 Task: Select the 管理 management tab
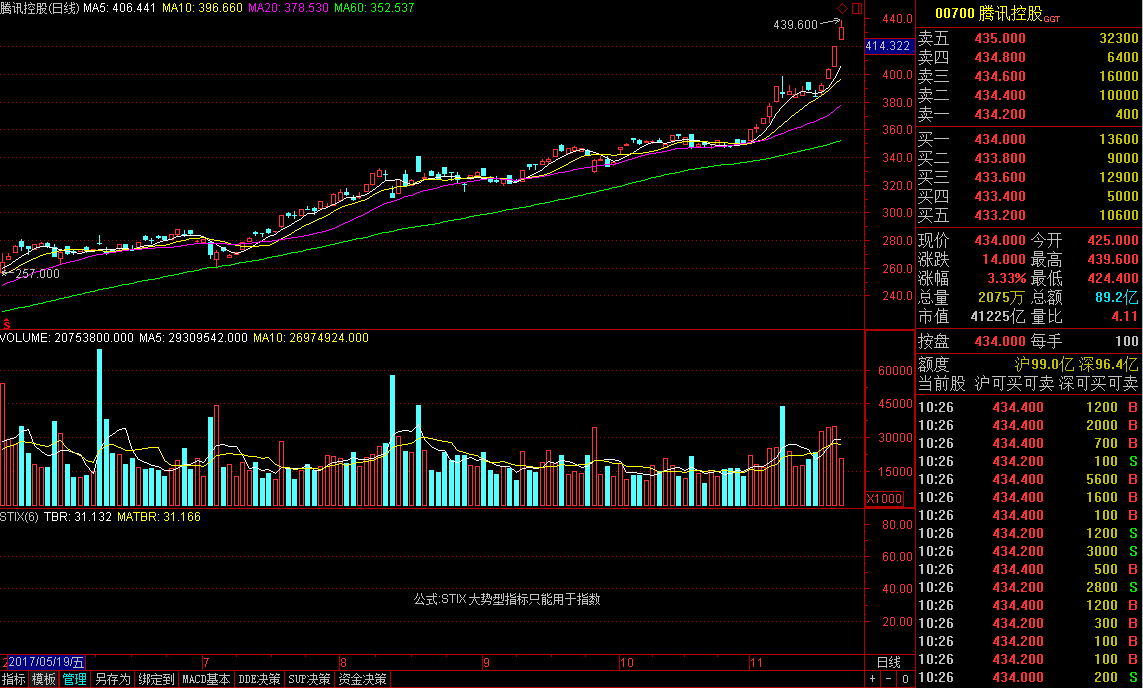click(74, 679)
